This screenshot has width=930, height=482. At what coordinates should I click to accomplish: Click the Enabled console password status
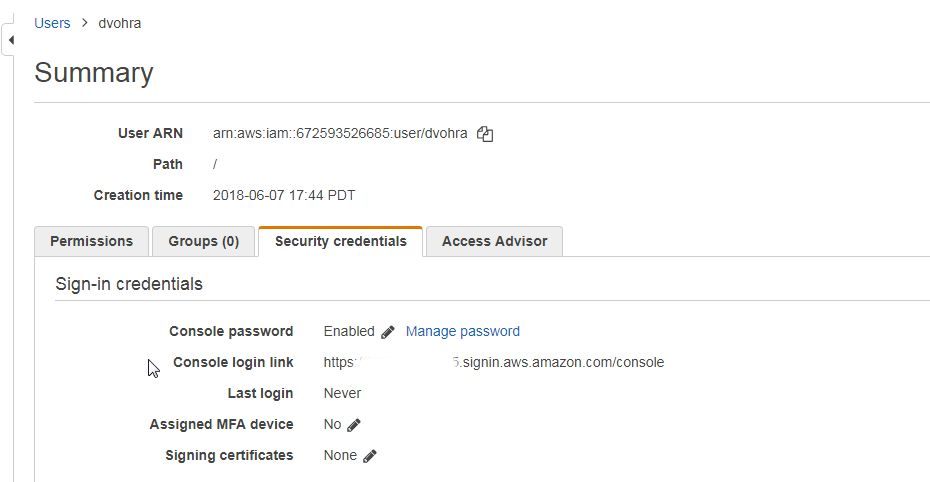349,331
